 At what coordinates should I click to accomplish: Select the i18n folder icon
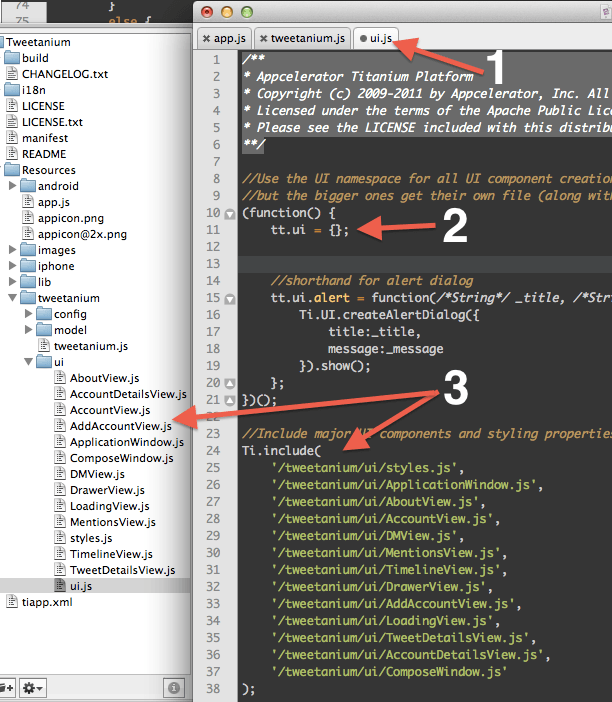pyautogui.click(x=12, y=90)
